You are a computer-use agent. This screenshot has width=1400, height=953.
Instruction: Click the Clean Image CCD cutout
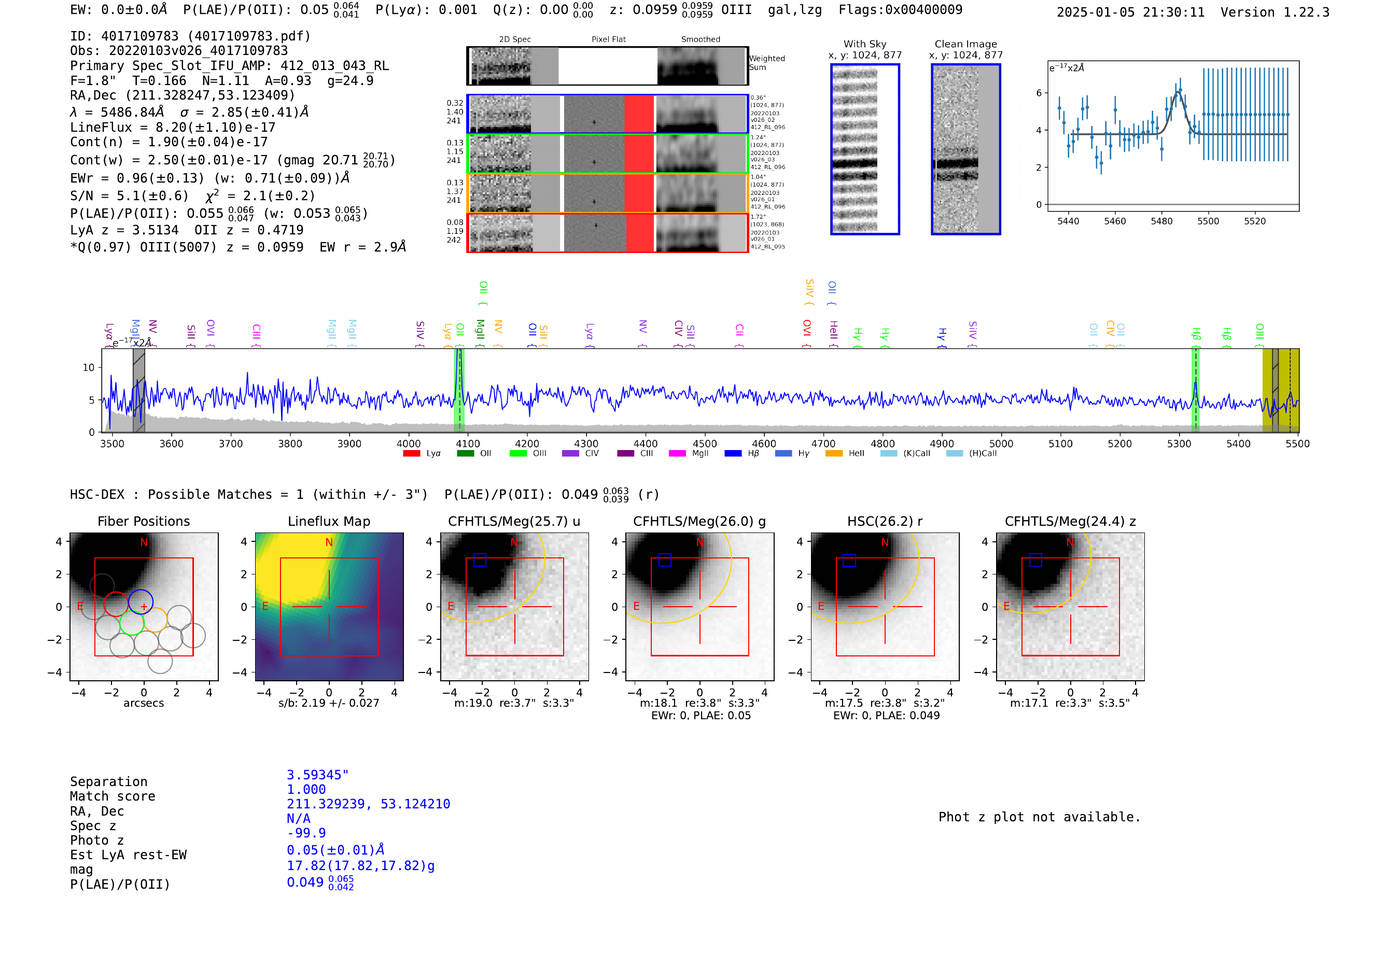(x=966, y=149)
